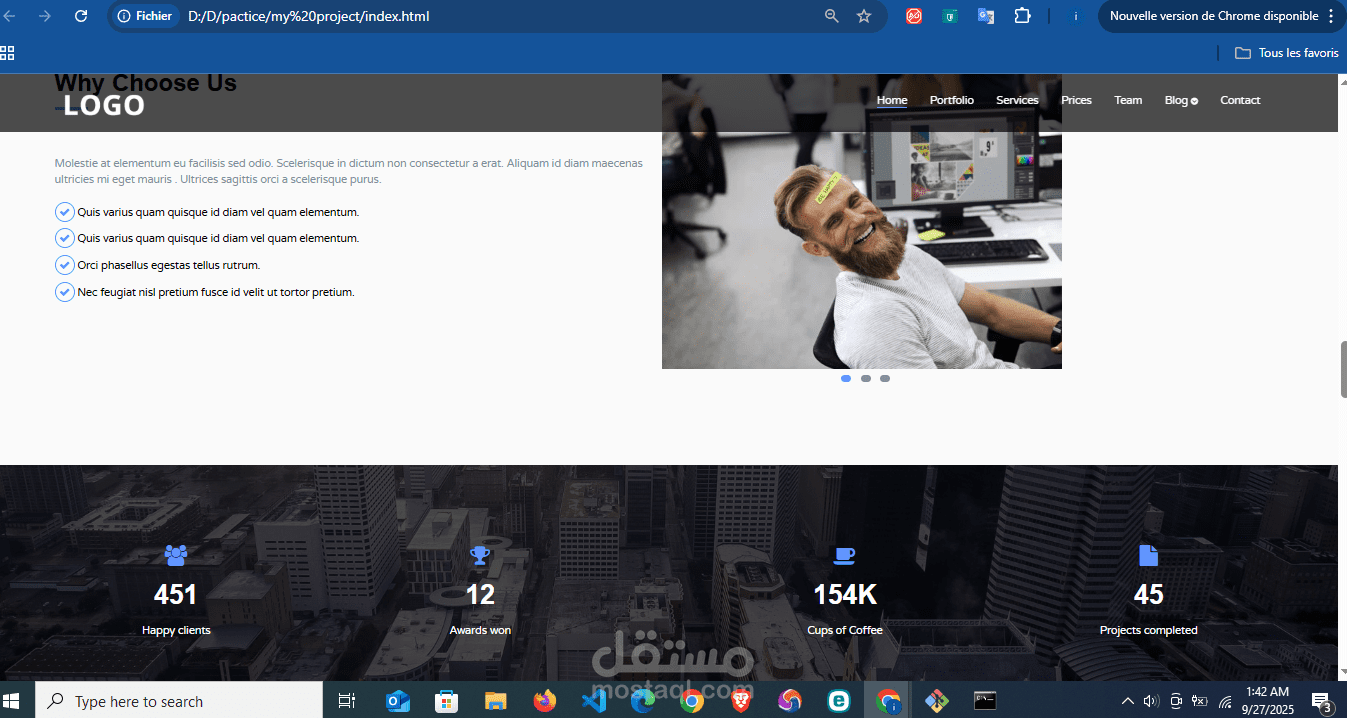Open the Chrome three-dot menu
The height and width of the screenshot is (718, 1347).
(x=1330, y=16)
